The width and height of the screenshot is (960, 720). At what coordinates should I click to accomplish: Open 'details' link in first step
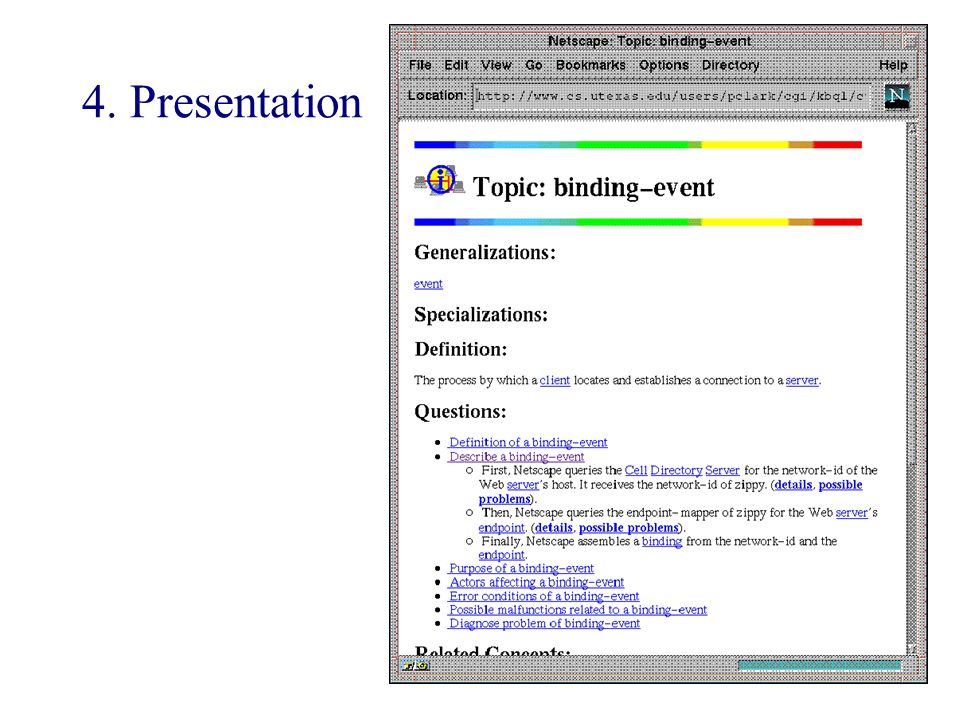[x=793, y=485]
